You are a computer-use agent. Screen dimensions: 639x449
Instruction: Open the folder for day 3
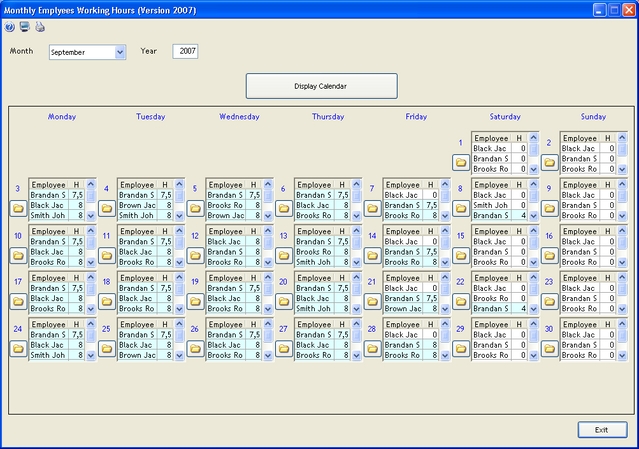(x=18, y=209)
